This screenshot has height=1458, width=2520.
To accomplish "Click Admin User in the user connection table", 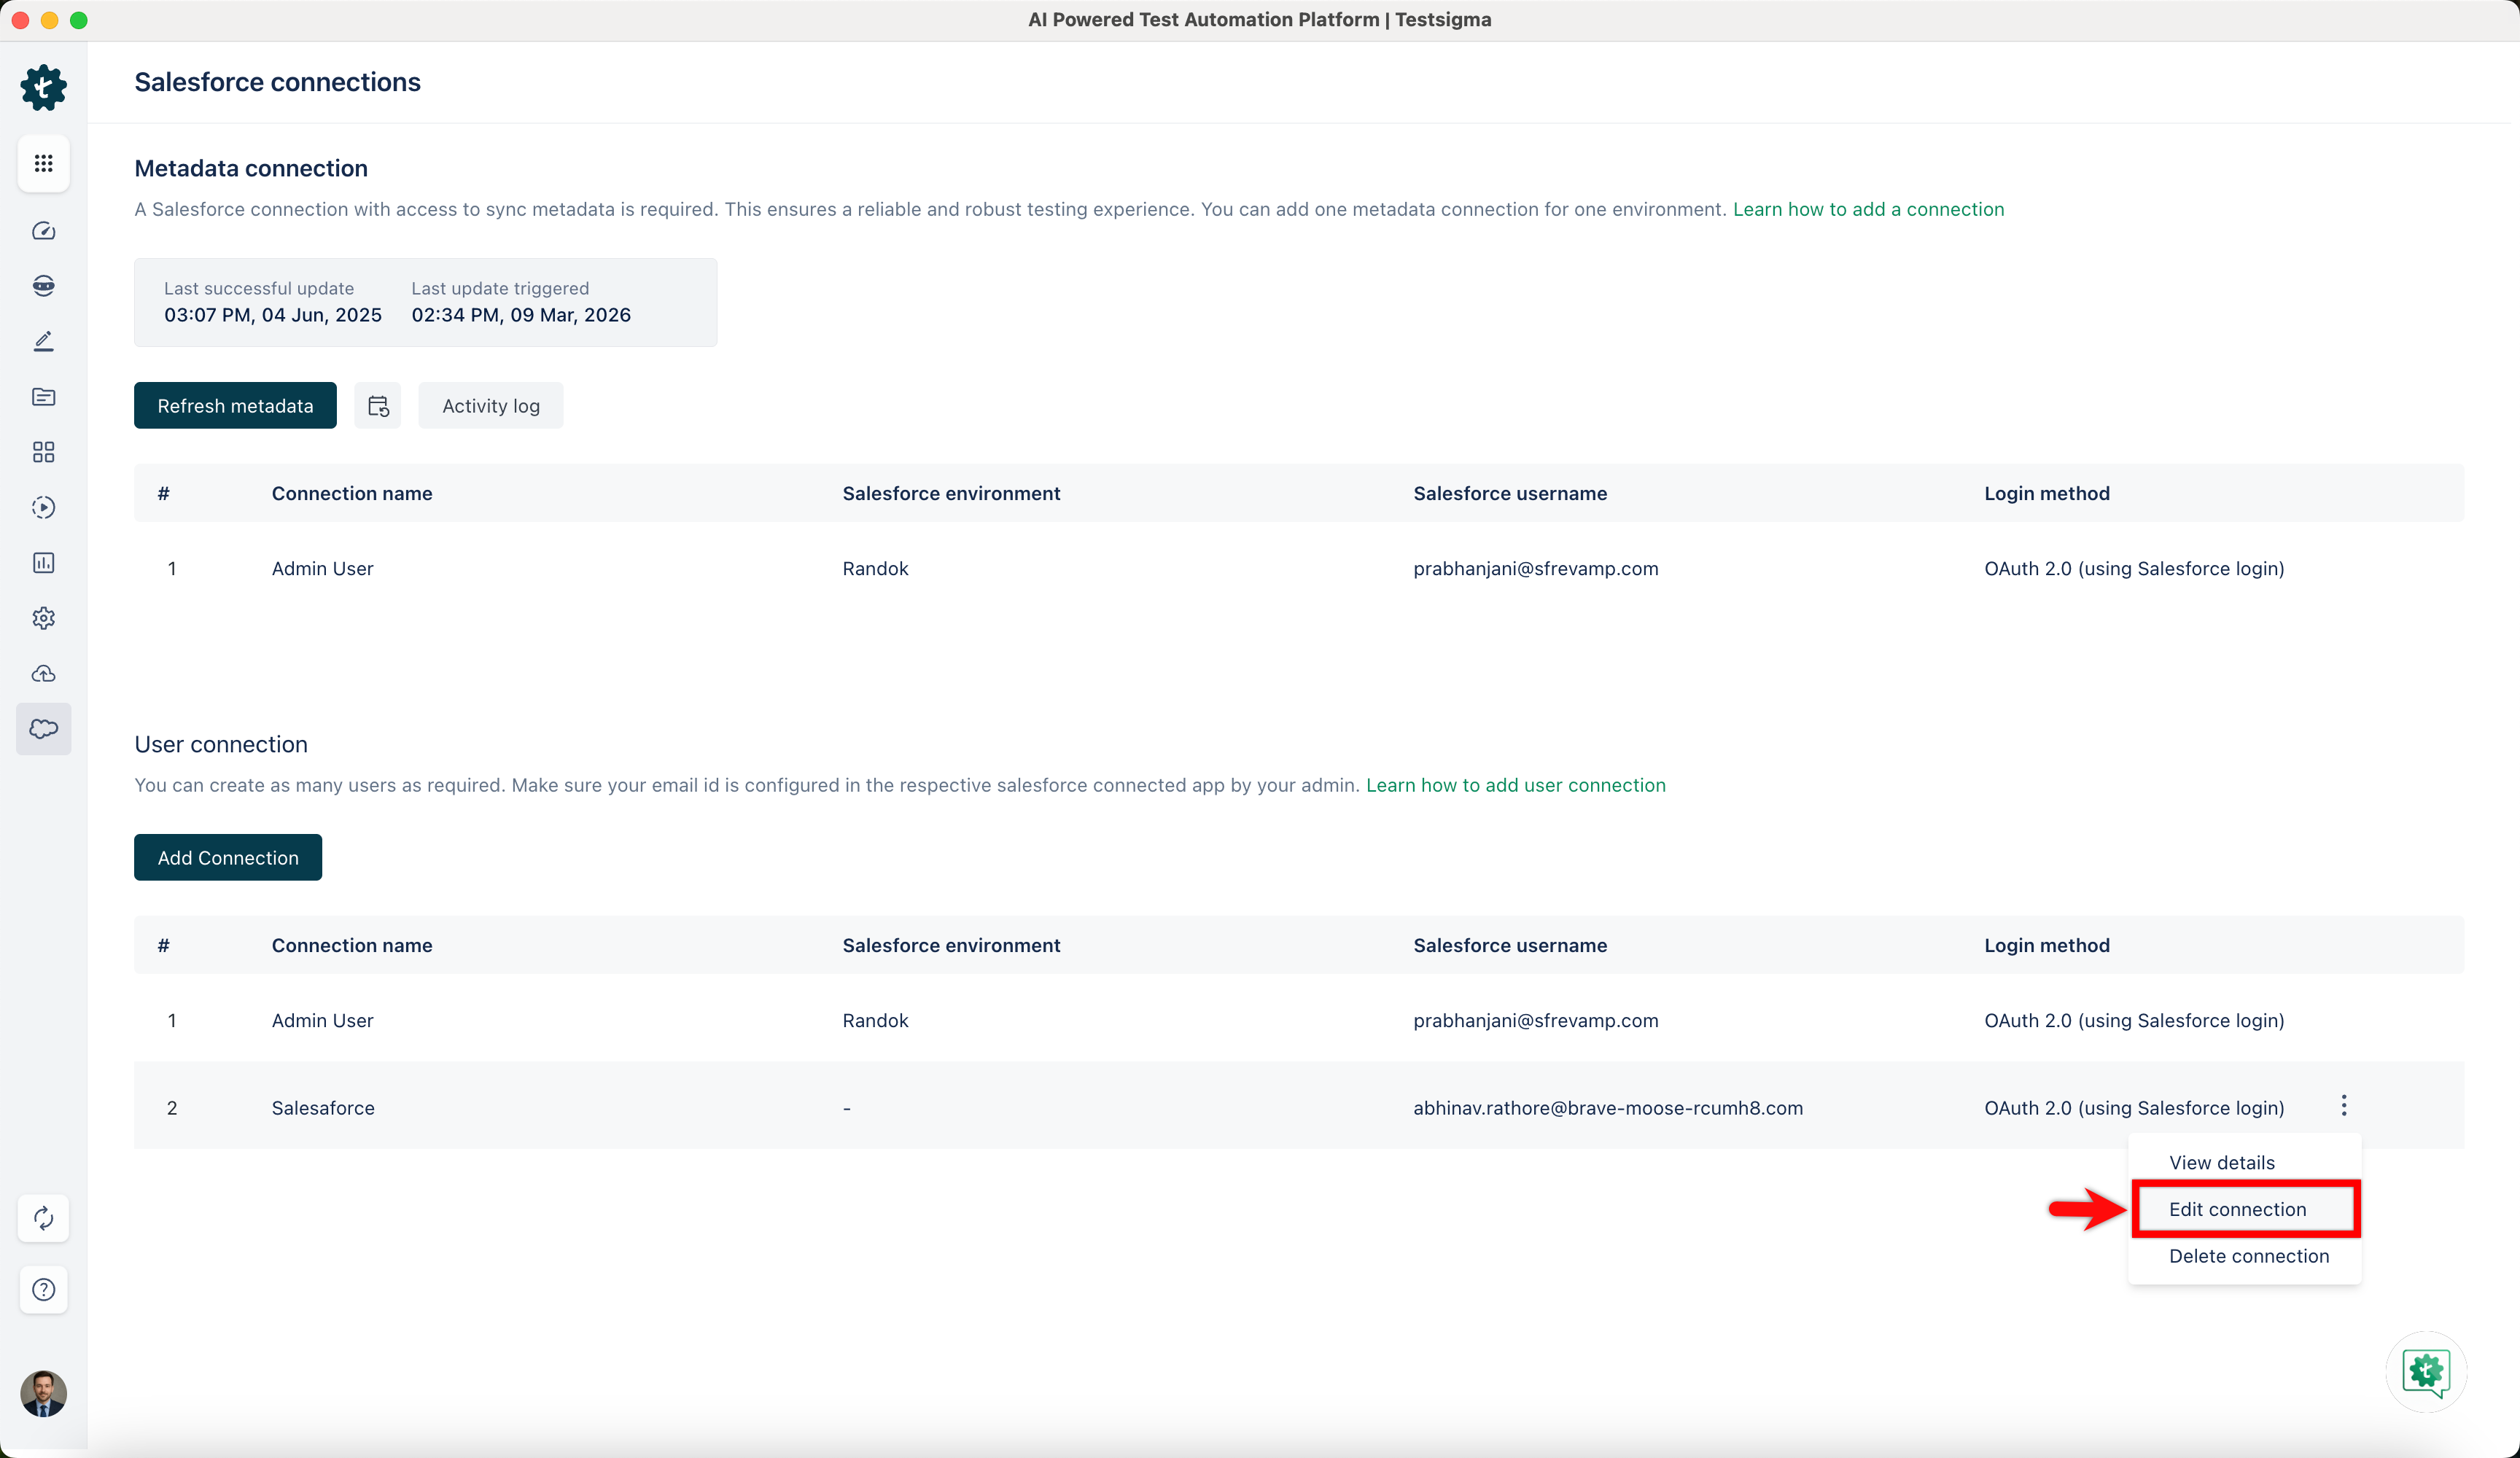I will 322,1020.
